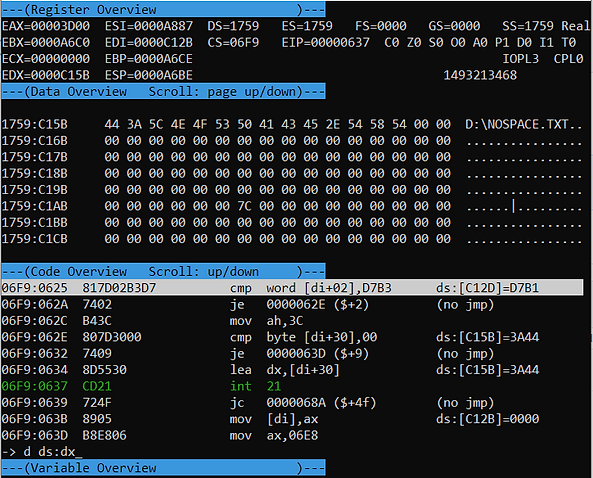
Task: Select the ECX=00000000 register value
Action: click(x=46, y=59)
